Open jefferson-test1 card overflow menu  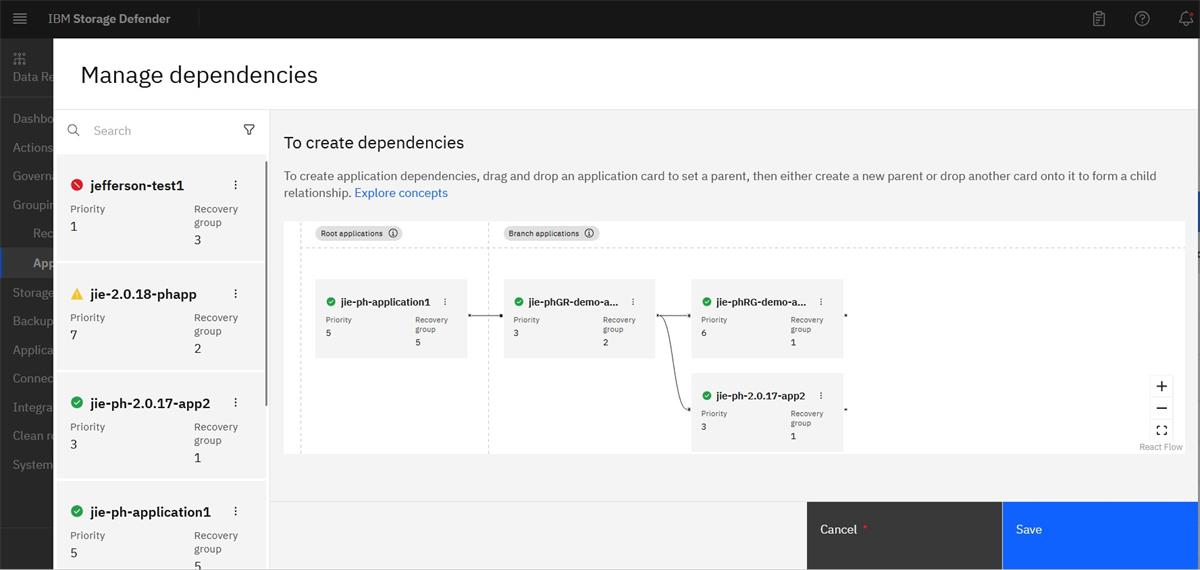click(x=236, y=185)
